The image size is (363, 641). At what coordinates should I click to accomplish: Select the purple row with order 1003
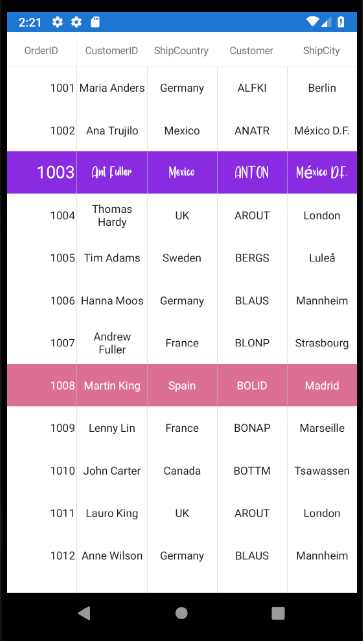pyautogui.click(x=182, y=173)
